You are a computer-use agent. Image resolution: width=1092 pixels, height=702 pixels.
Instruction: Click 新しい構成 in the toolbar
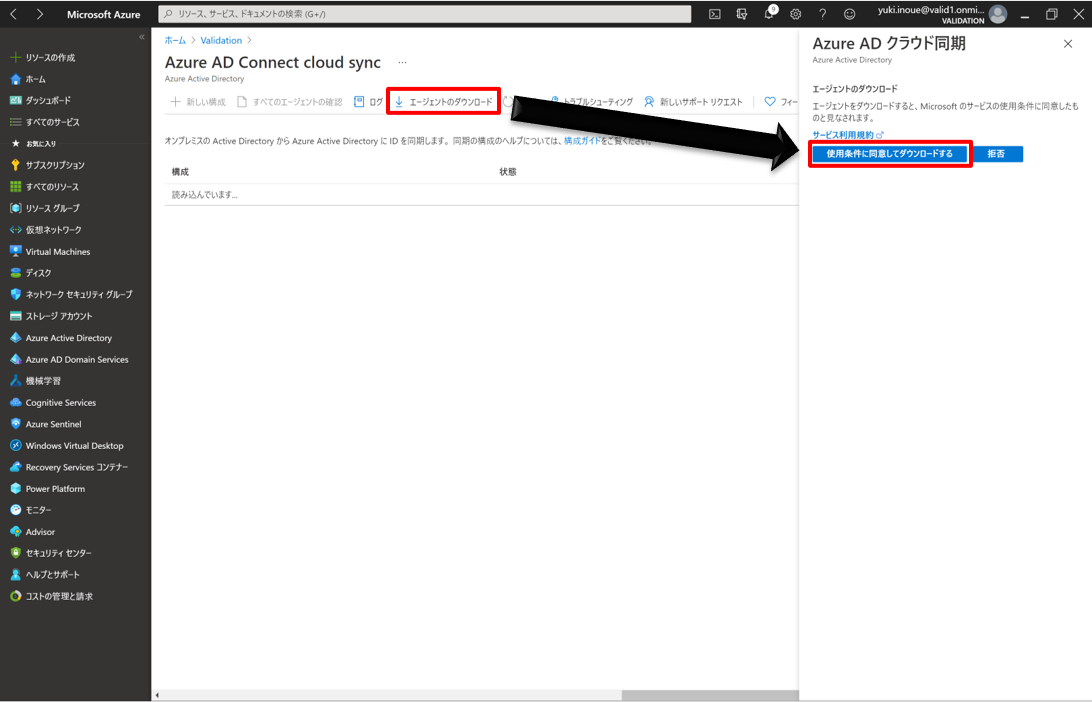click(x=198, y=102)
